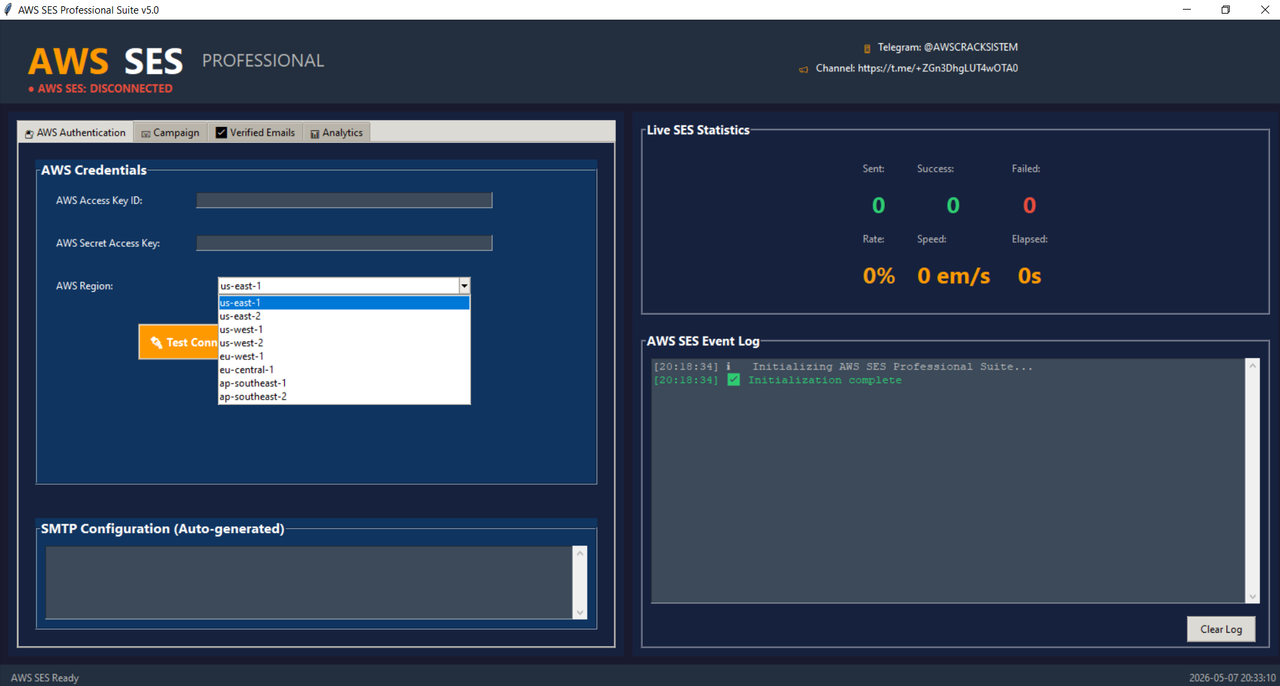Click the @AWSCRACKSISTEM Telegram handle
Viewport: 1280px width, 686px height.
(970, 48)
